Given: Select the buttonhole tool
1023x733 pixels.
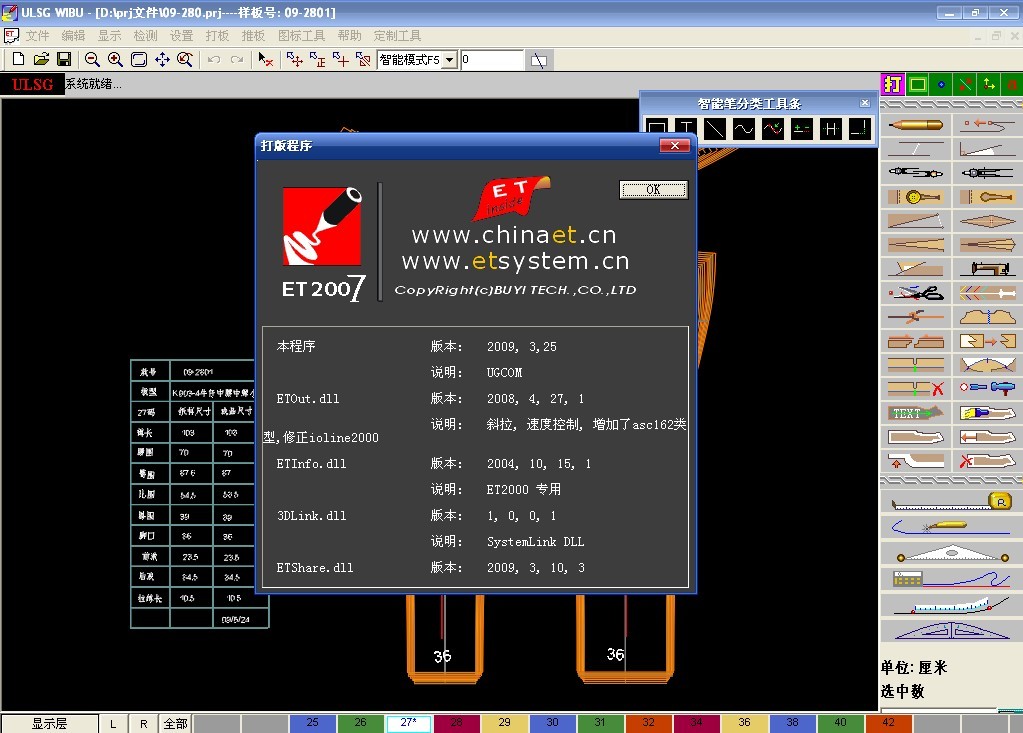Looking at the screenshot, I should pyautogui.click(x=987, y=196).
